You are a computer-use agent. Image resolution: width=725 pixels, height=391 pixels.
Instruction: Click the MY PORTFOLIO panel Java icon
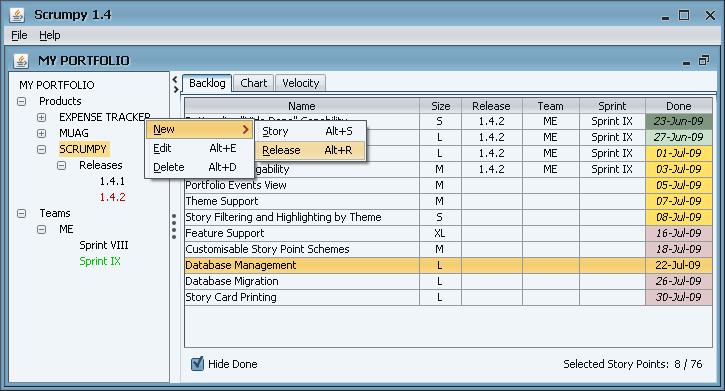click(x=21, y=61)
